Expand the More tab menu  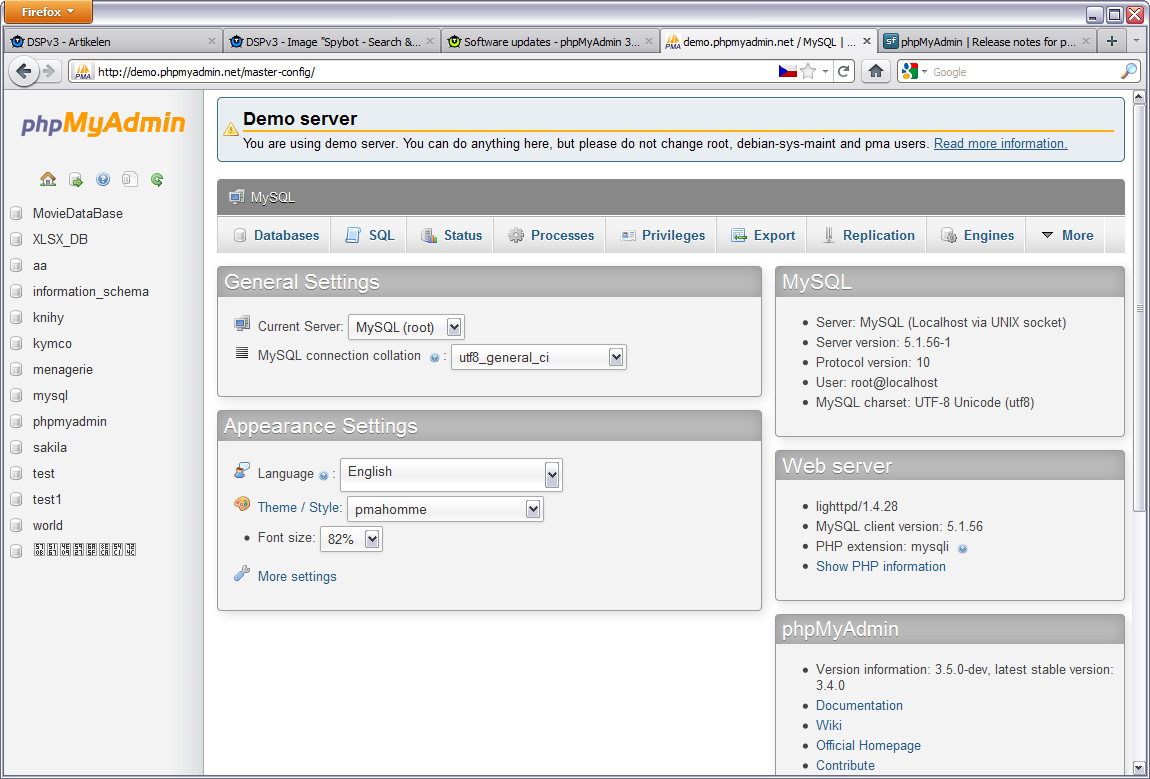pos(1068,235)
